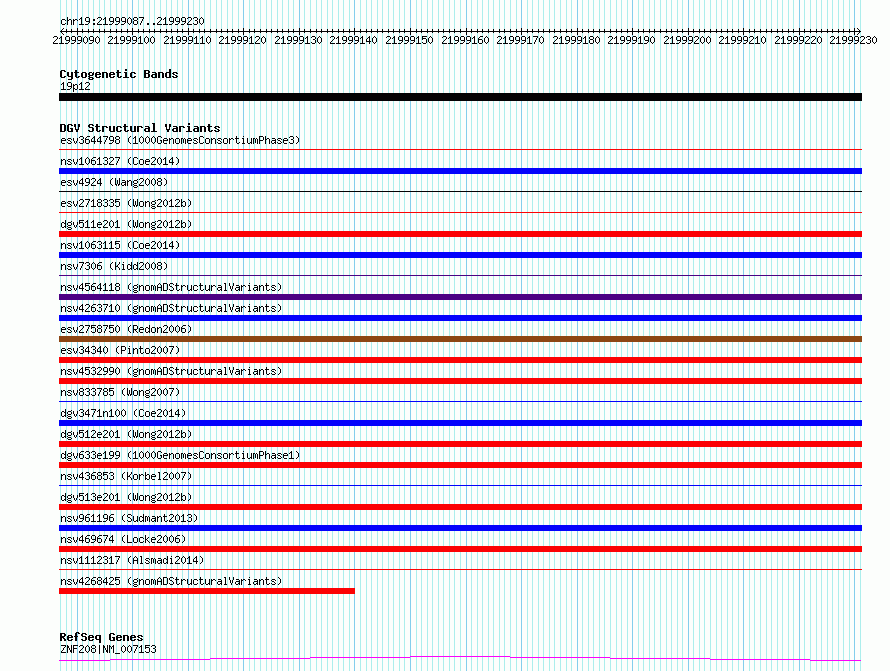Image resolution: width=890 pixels, height=671 pixels.
Task: Click variant label nsv833785 (Wong2007)
Action: tap(120, 392)
